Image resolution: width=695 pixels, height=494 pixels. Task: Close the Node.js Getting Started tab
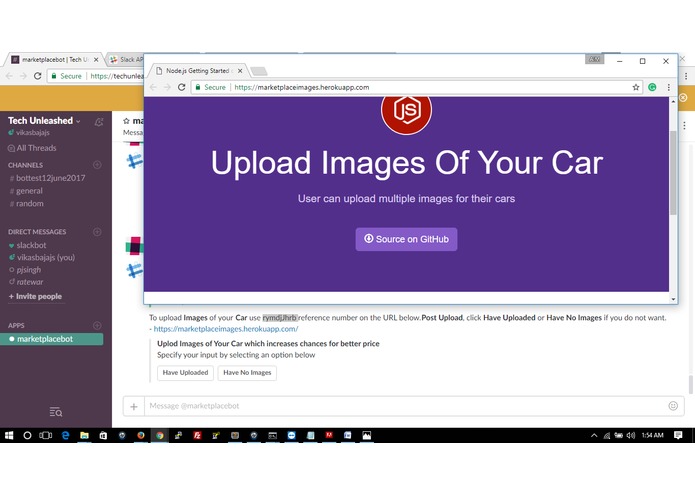tap(240, 71)
